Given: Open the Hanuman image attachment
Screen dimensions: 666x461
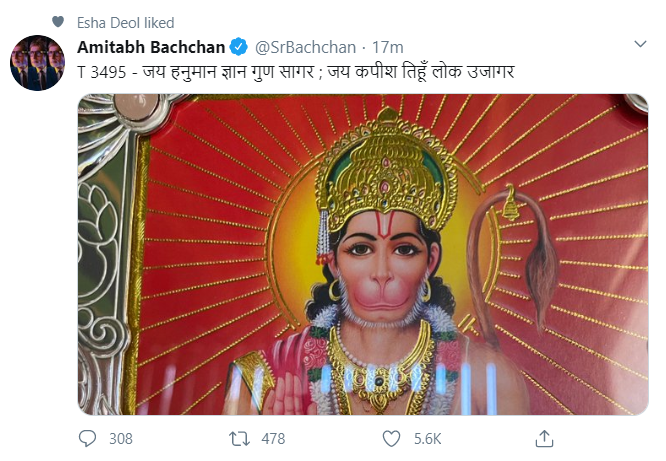Looking at the screenshot, I should 362,254.
